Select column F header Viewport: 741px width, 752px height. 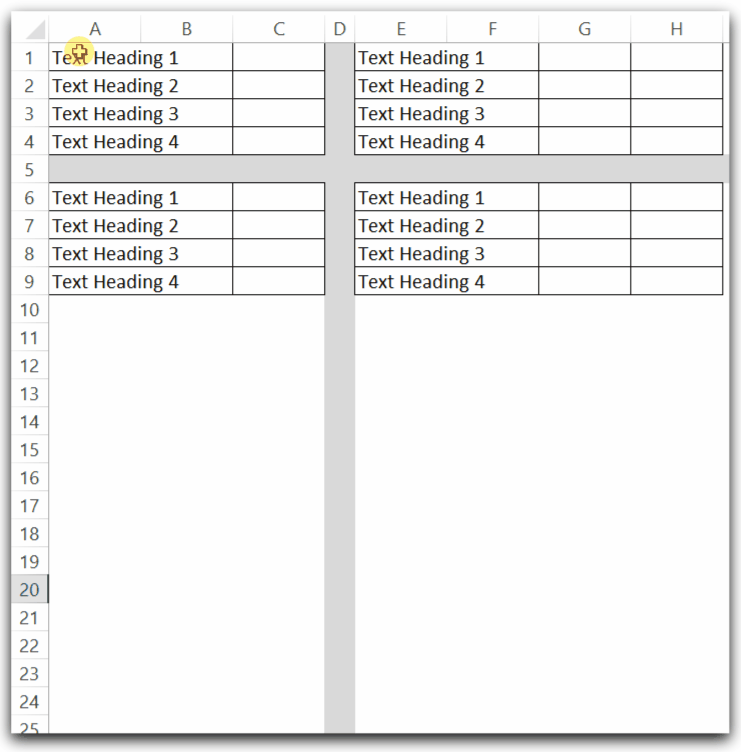point(493,29)
